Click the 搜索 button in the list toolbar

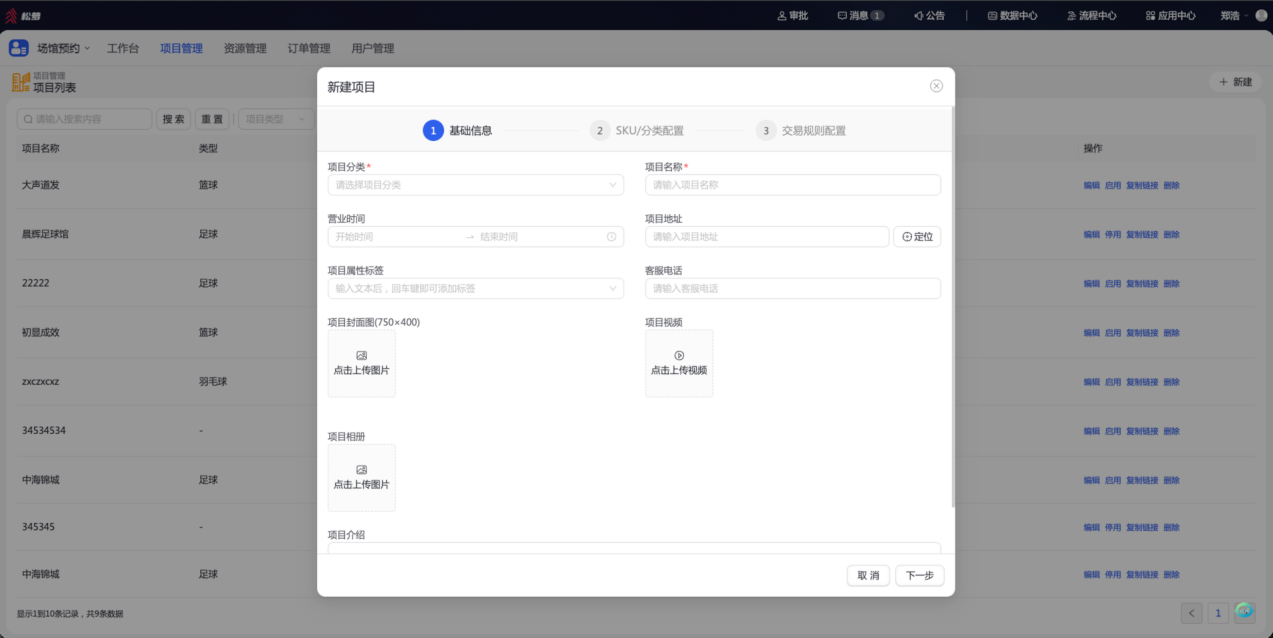[174, 119]
